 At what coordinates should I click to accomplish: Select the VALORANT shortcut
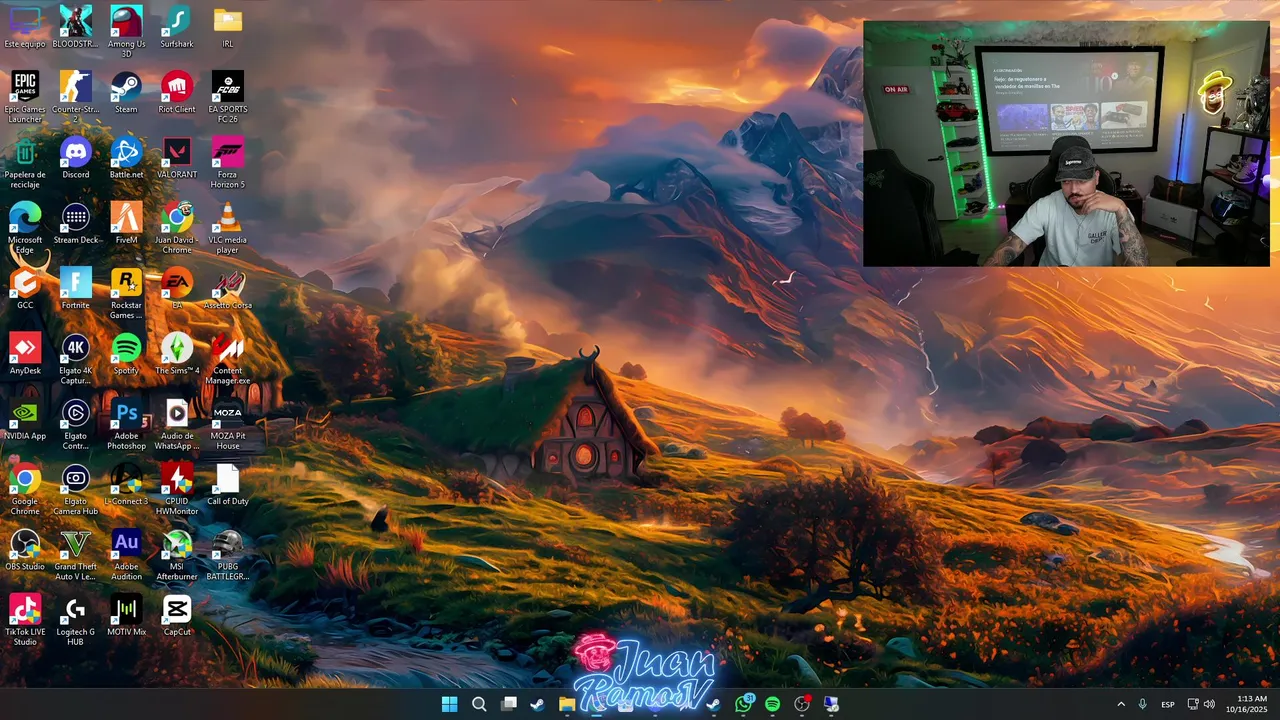[x=177, y=158]
